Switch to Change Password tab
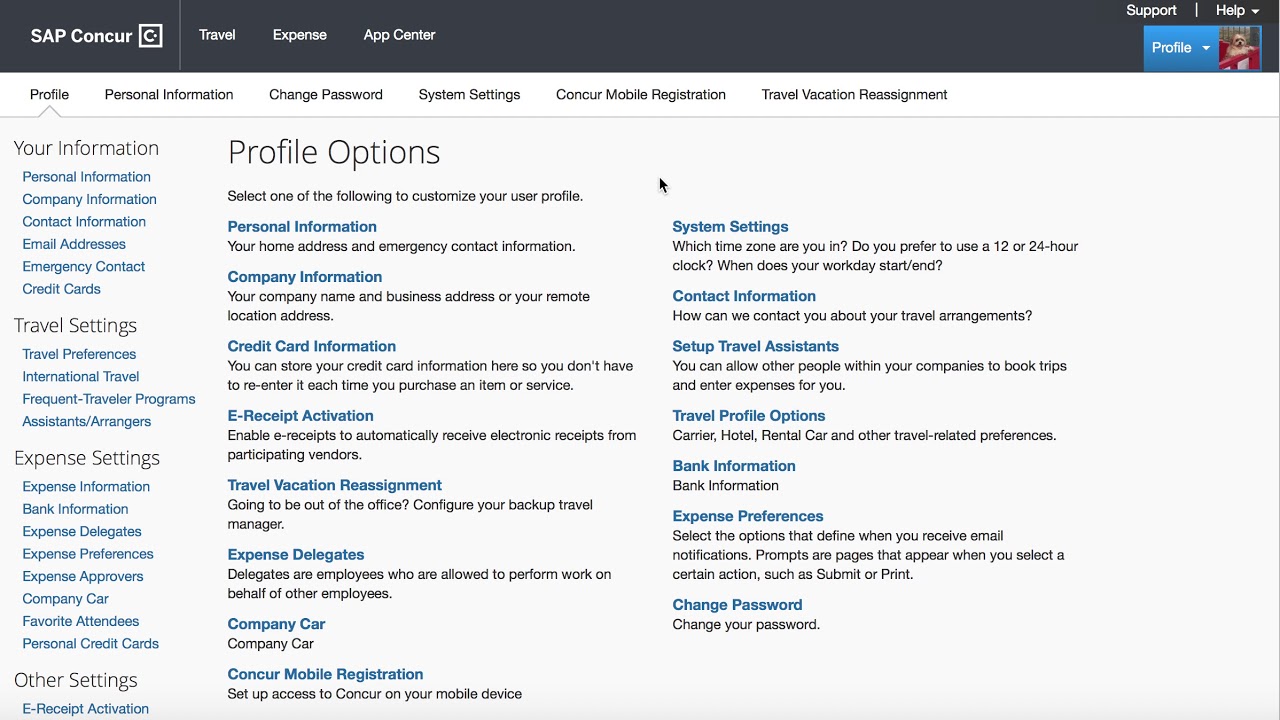The width and height of the screenshot is (1280, 720). 326,95
